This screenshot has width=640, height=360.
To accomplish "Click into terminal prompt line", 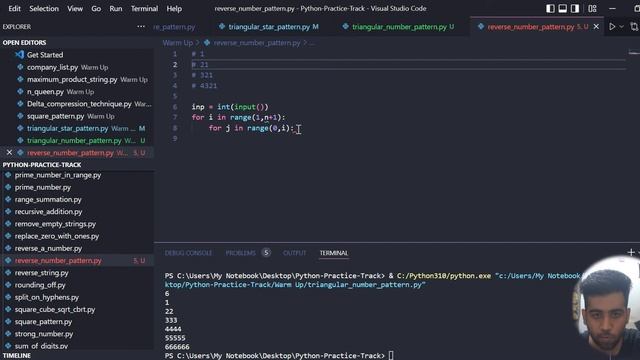I will pyautogui.click(x=279, y=356).
